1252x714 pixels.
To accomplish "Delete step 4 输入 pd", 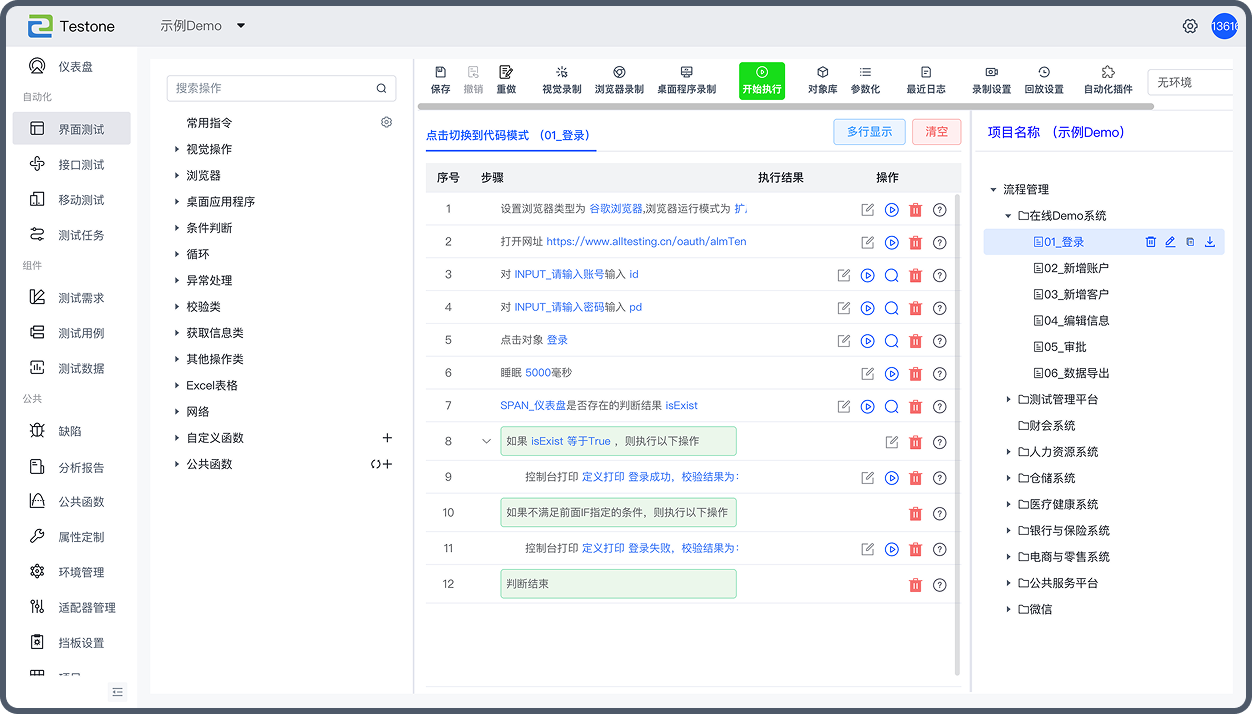I will [915, 308].
